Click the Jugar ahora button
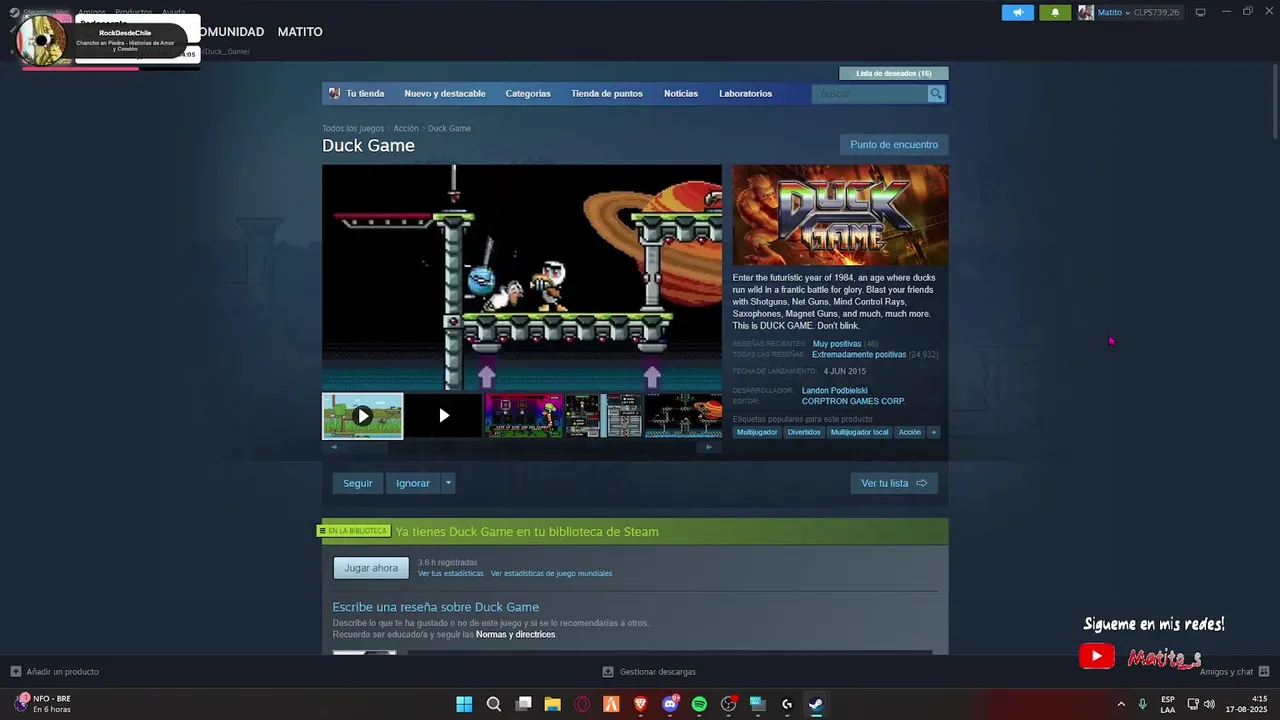Viewport: 1280px width, 720px height. [x=371, y=568]
